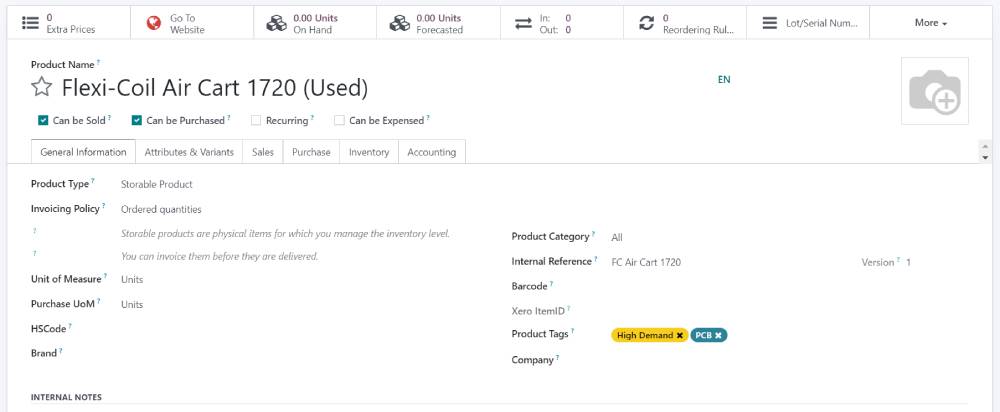Click the Internal Notes section heading
Viewport: 1000px width, 412px height.
point(66,397)
